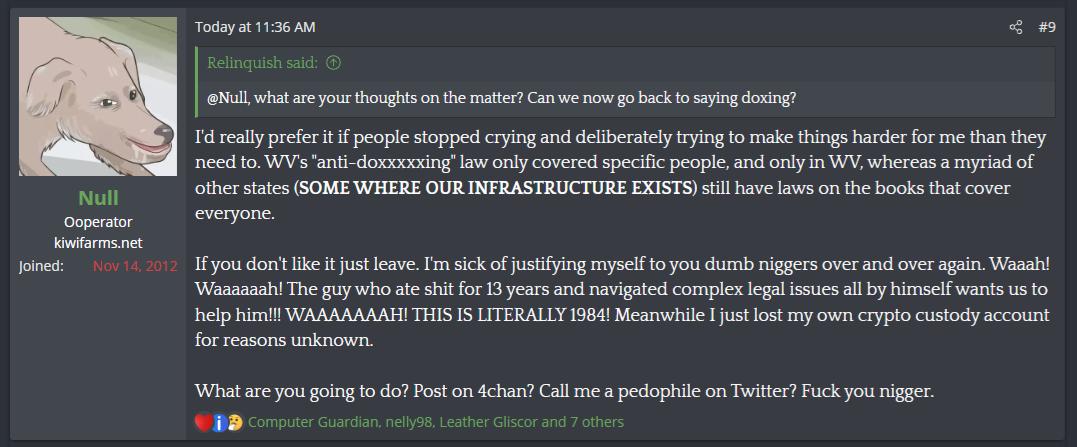Click the 'Ooperator' user title
Image resolution: width=1077 pixels, height=447 pixels.
98,222
